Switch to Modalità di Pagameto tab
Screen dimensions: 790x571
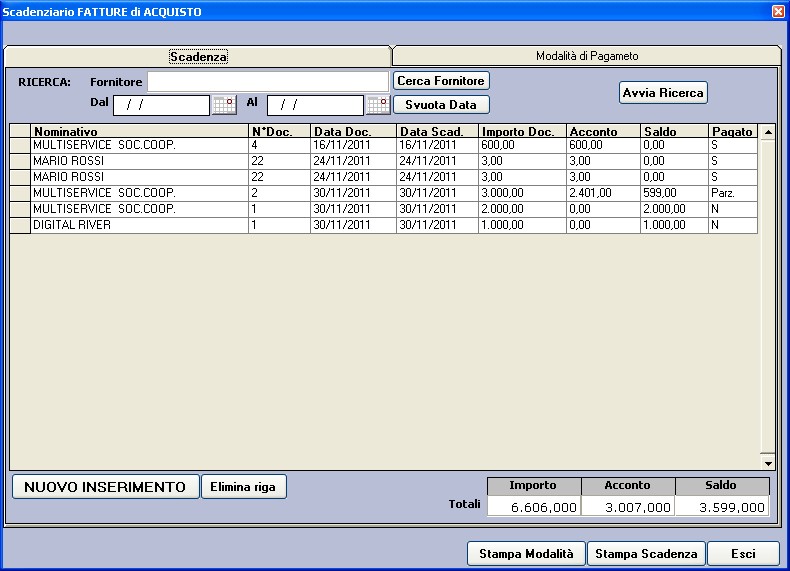click(586, 56)
